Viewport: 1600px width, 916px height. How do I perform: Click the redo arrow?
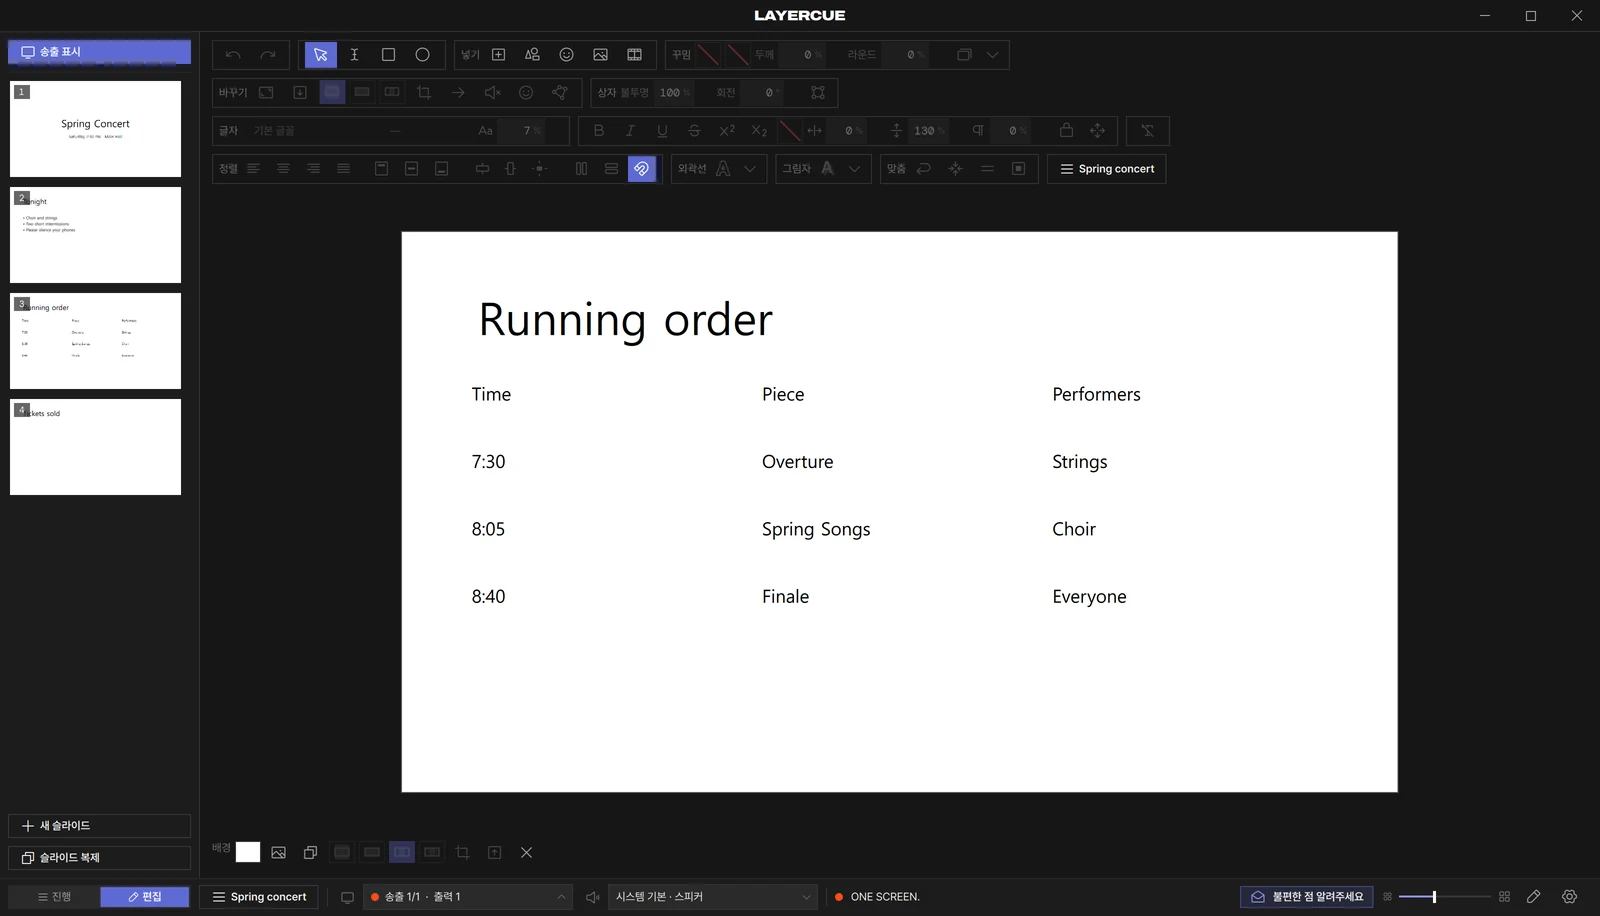[x=267, y=55]
